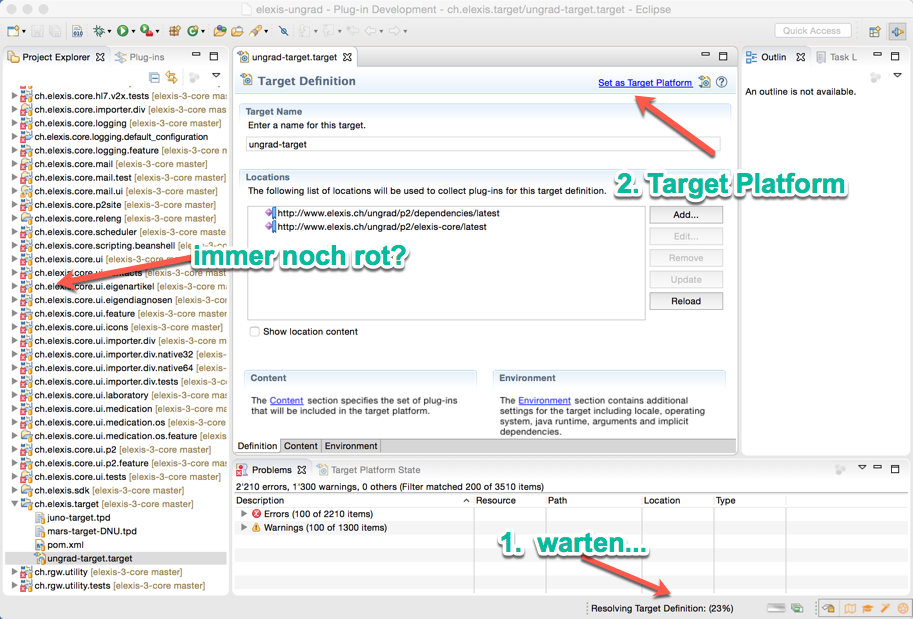Viewport: 913px width, 619px height.
Task: Select the Definition editor tab
Action: tap(257, 446)
